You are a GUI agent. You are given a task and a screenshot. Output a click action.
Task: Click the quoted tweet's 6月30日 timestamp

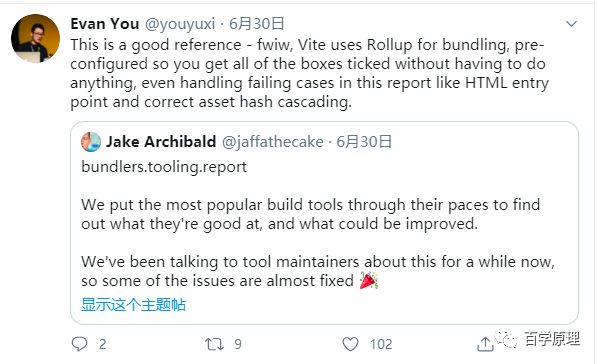[x=364, y=142]
